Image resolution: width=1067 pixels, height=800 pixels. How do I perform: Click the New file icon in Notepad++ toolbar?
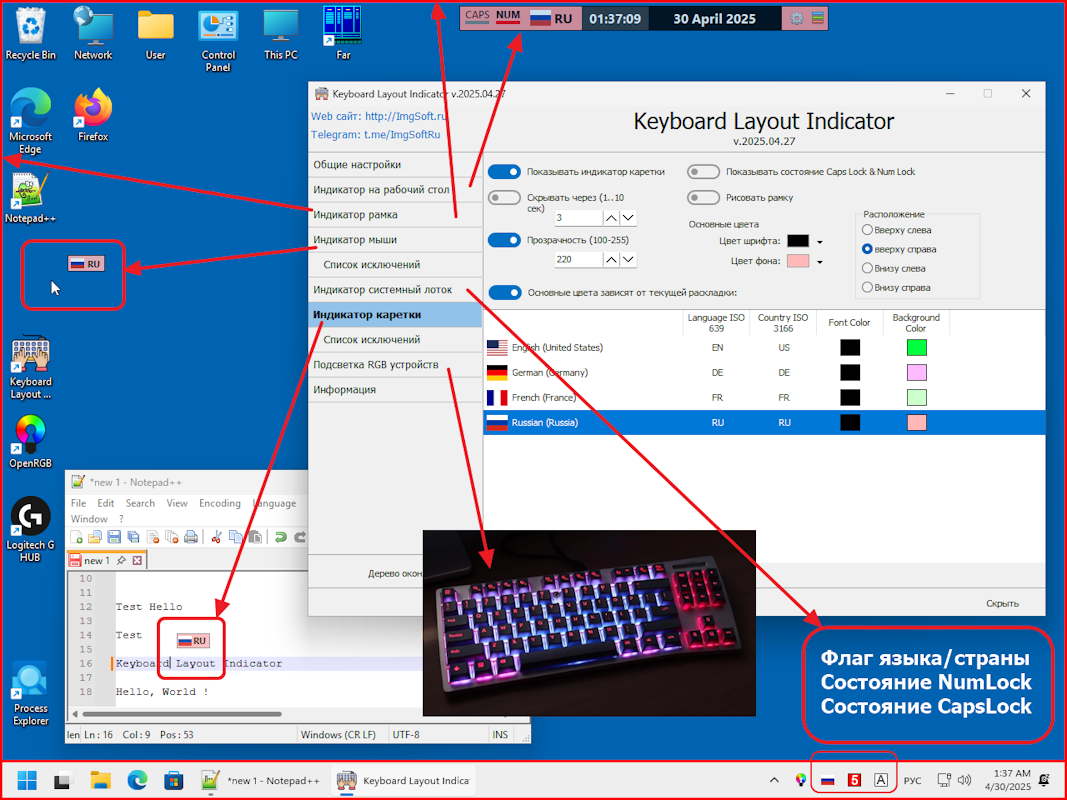coord(76,537)
